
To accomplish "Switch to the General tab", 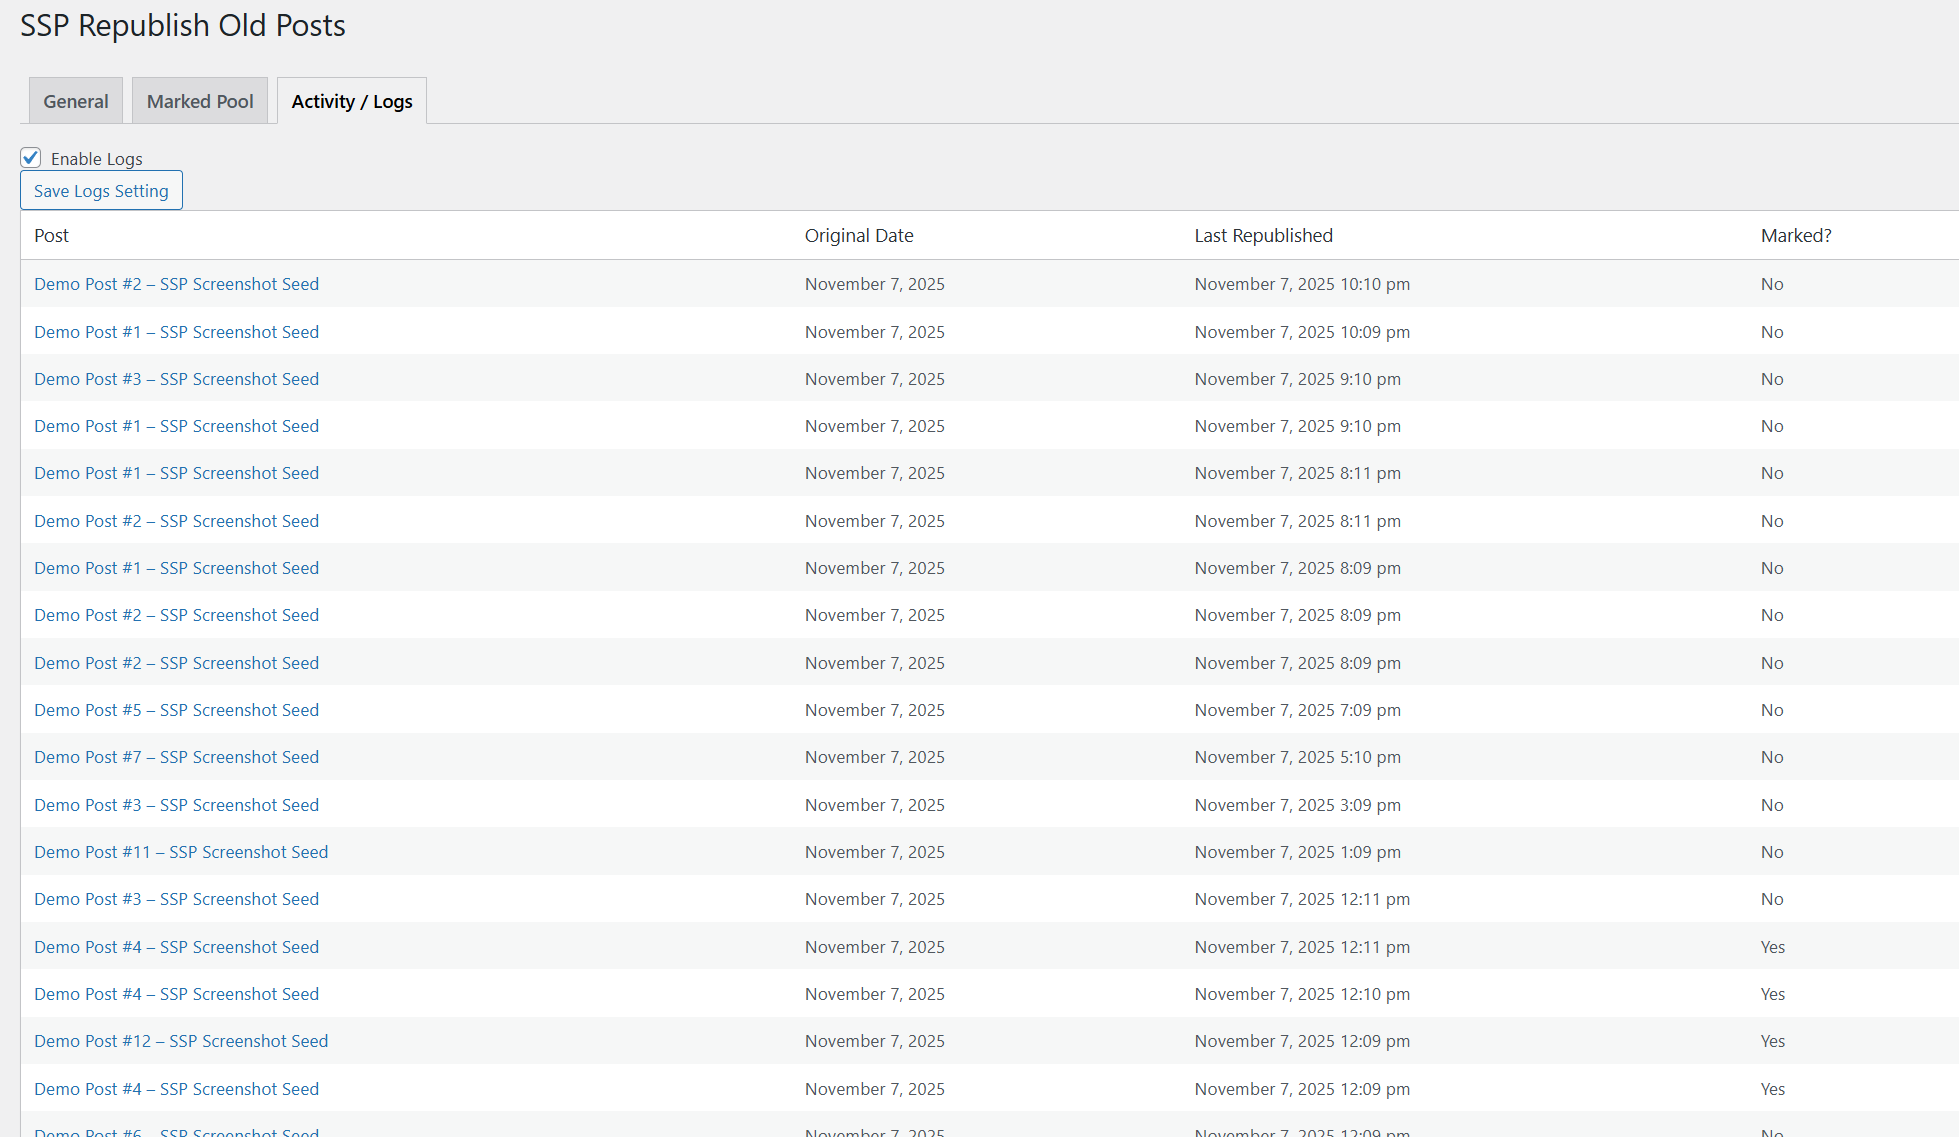I will [x=76, y=102].
